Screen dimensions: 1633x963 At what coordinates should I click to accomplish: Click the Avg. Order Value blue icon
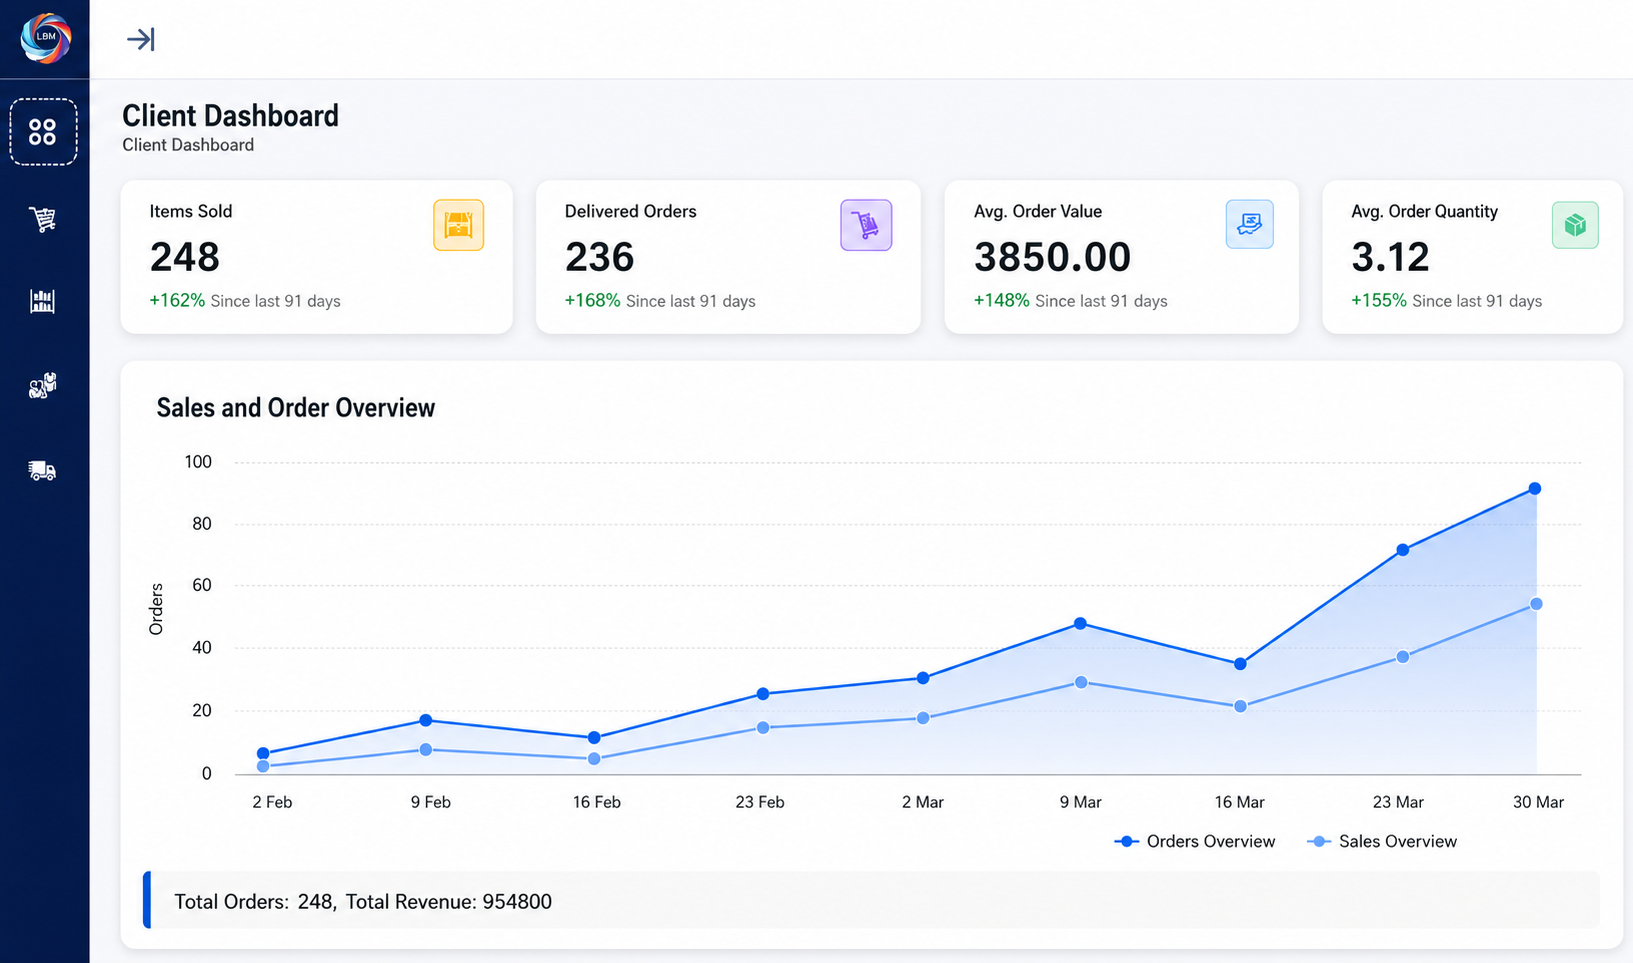[x=1250, y=224]
